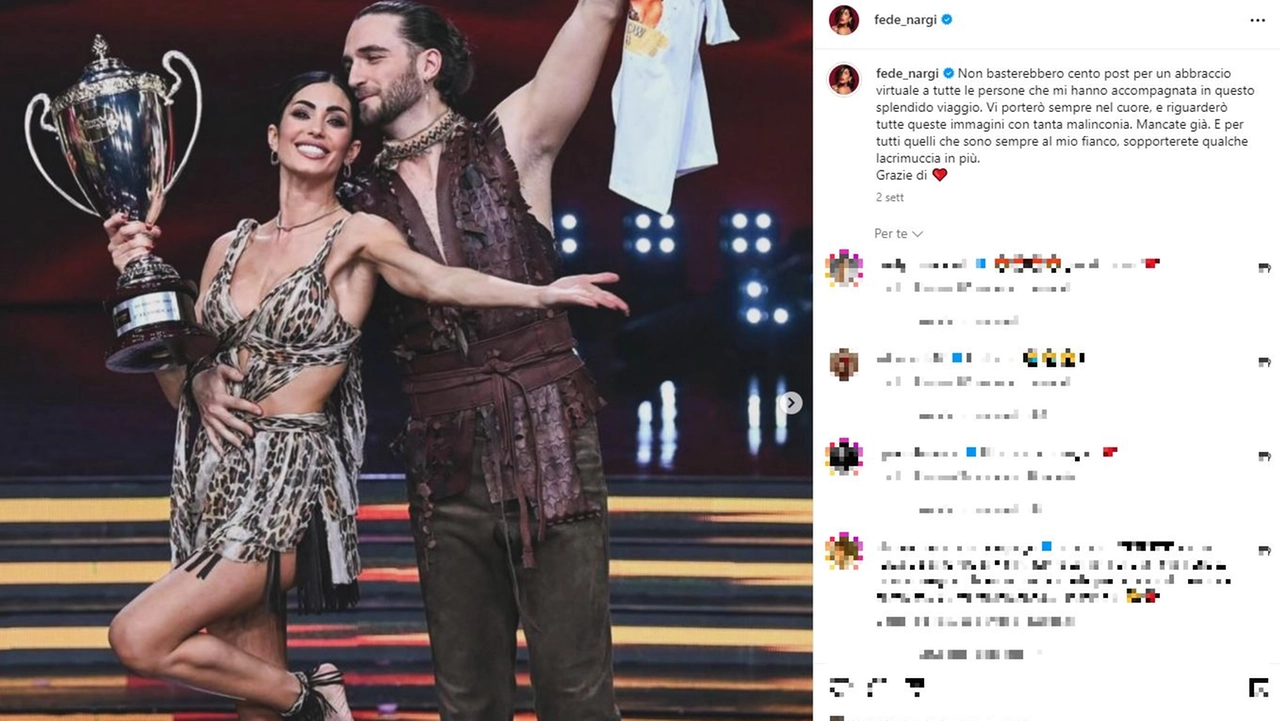Click the verified badge beside header username

tap(947, 19)
